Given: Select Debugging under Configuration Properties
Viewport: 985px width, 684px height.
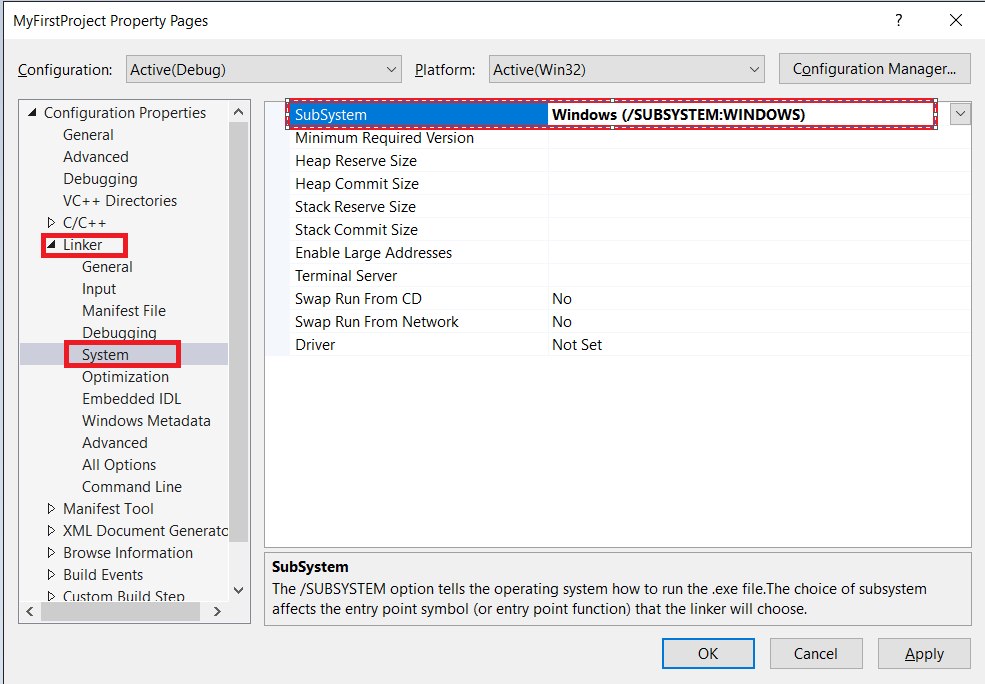Looking at the screenshot, I should point(100,179).
